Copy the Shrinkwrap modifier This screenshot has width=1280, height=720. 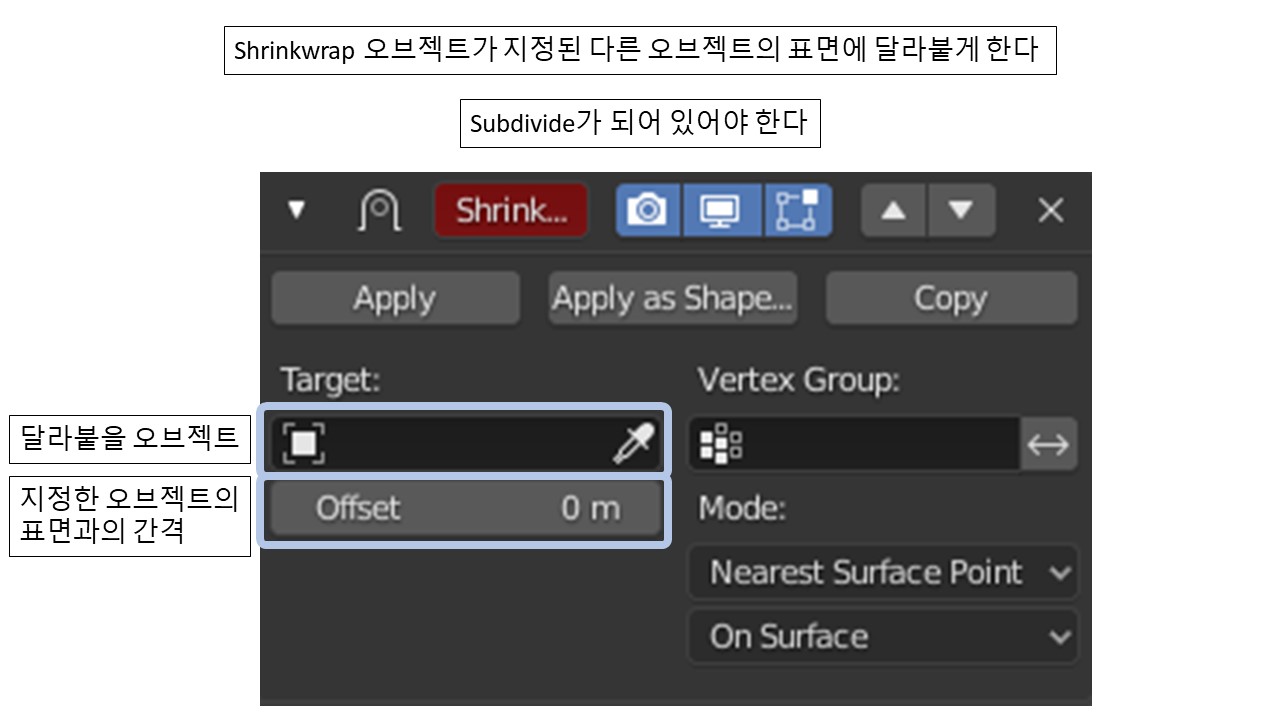point(951,297)
